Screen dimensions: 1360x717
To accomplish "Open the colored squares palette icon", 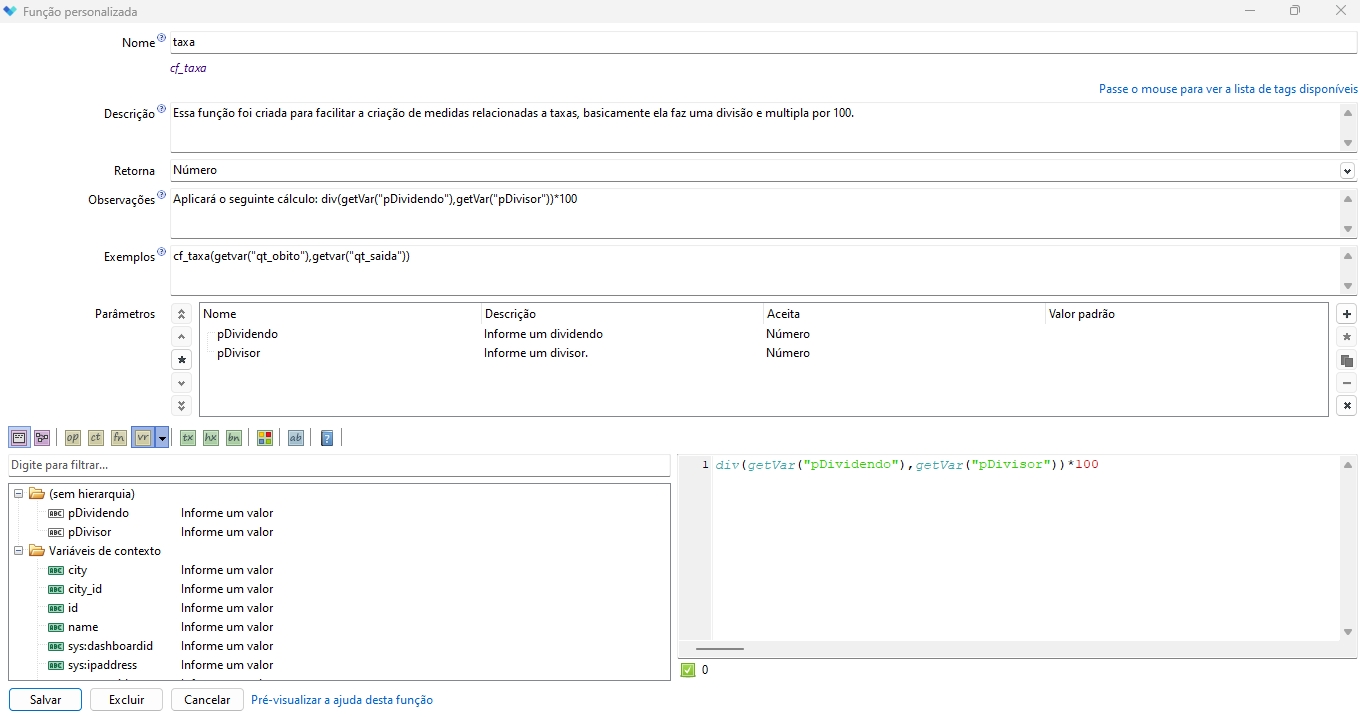I will [x=265, y=438].
